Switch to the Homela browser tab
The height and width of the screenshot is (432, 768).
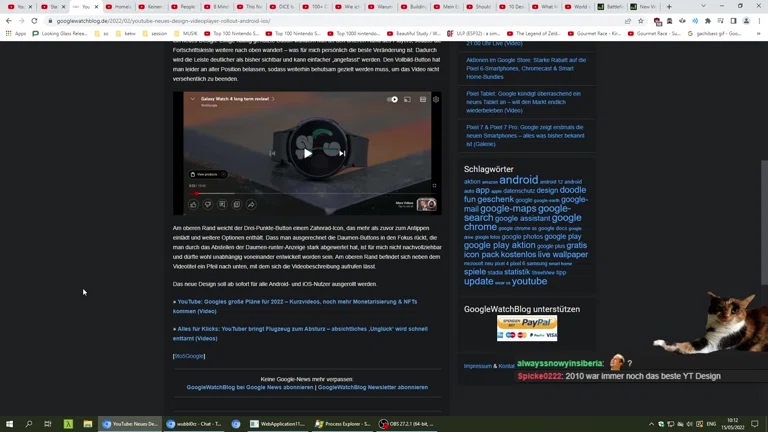pyautogui.click(x=118, y=7)
